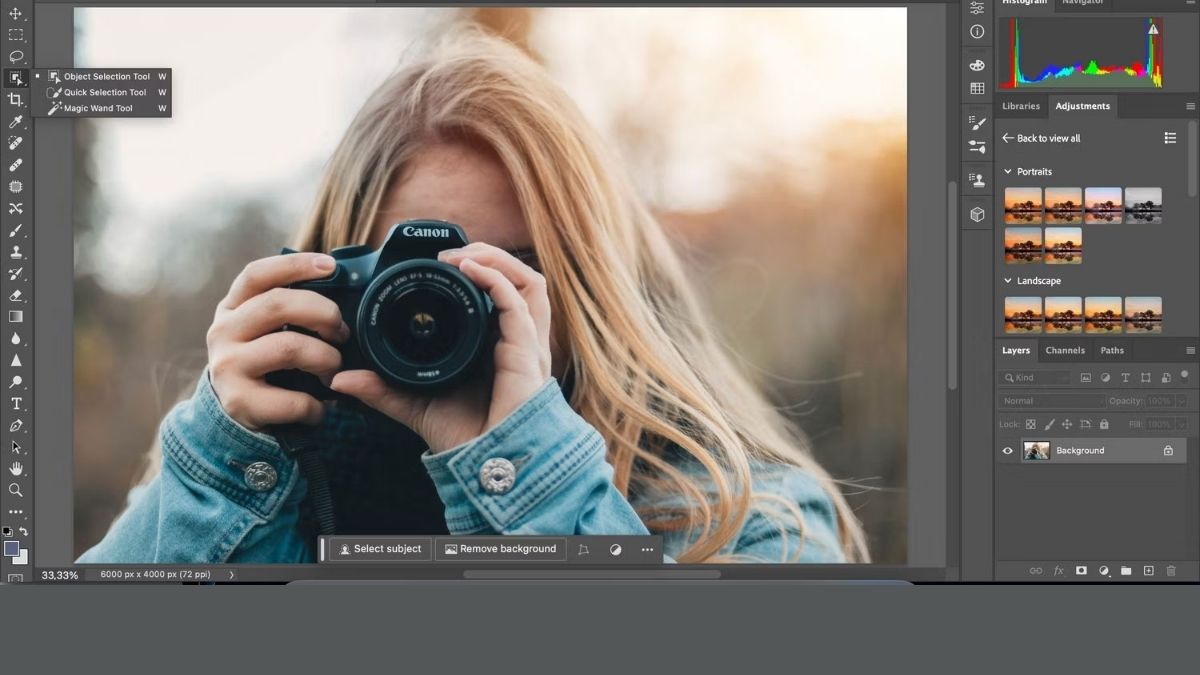The image size is (1200, 675).
Task: Click the Select subject button
Action: coord(381,549)
